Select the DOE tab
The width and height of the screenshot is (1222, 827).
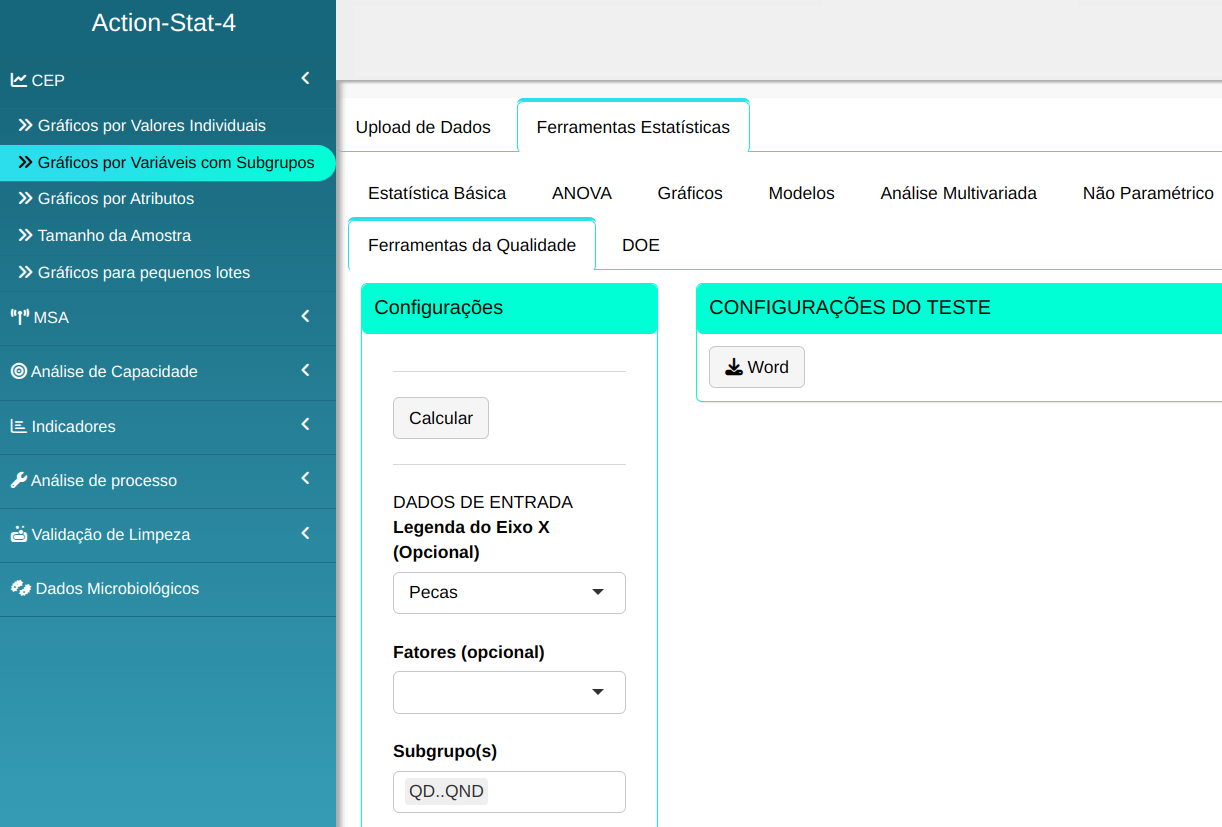(x=640, y=245)
